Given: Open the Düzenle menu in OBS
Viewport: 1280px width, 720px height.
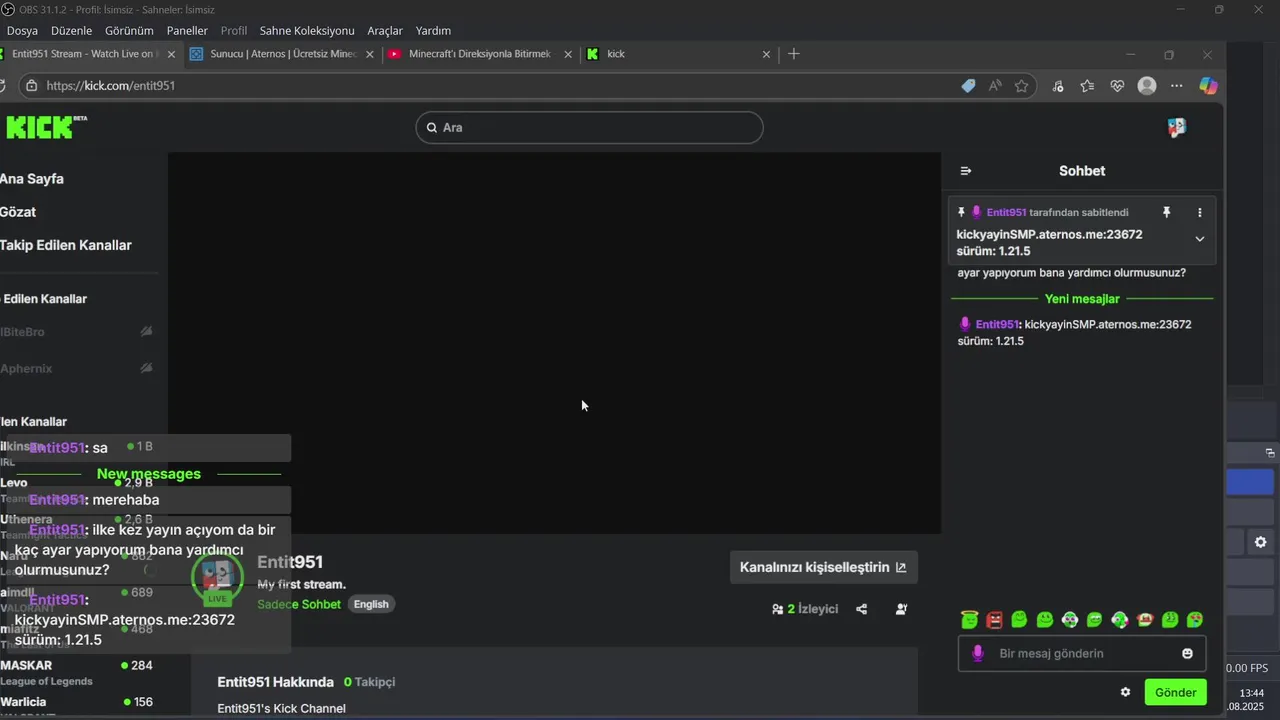Looking at the screenshot, I should [71, 30].
